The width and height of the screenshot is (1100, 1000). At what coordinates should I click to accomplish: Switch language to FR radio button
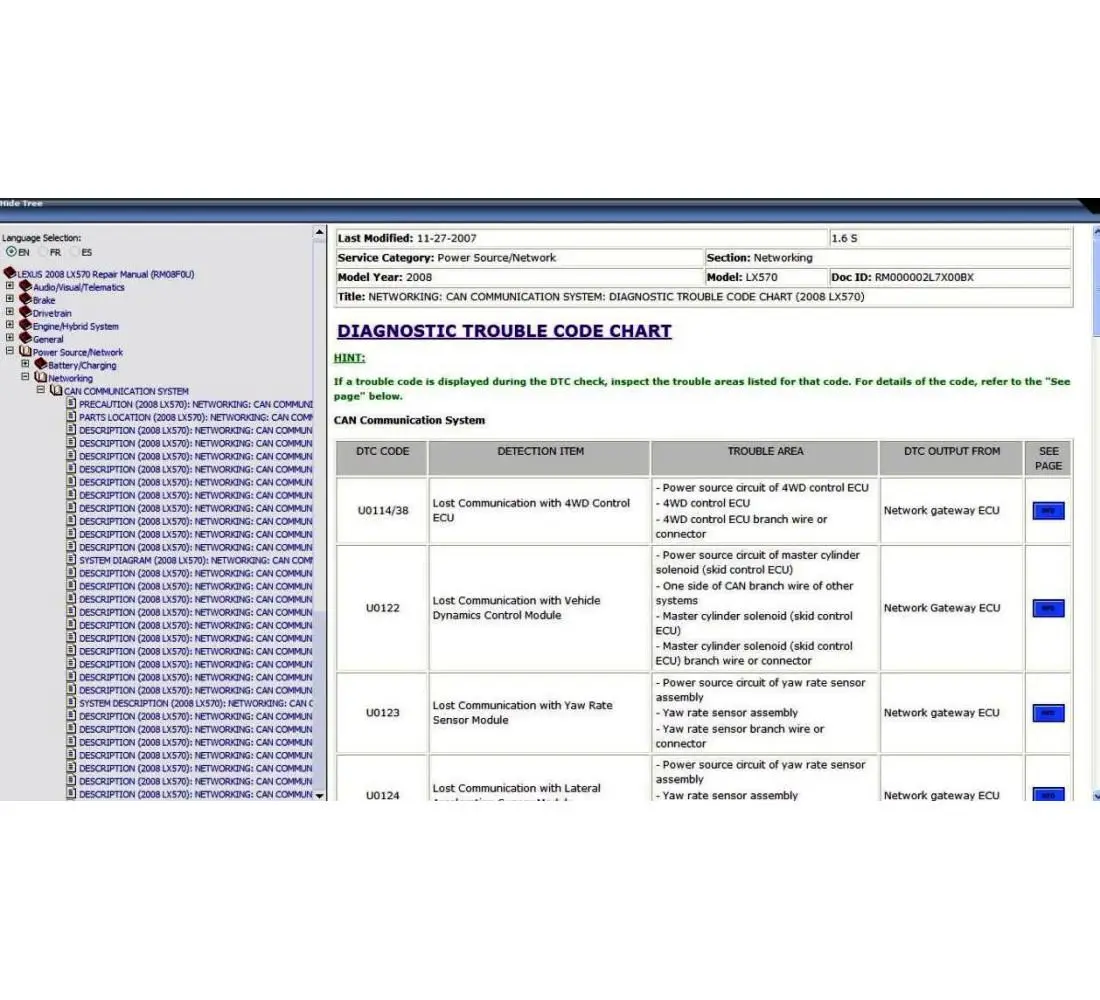[x=43, y=252]
